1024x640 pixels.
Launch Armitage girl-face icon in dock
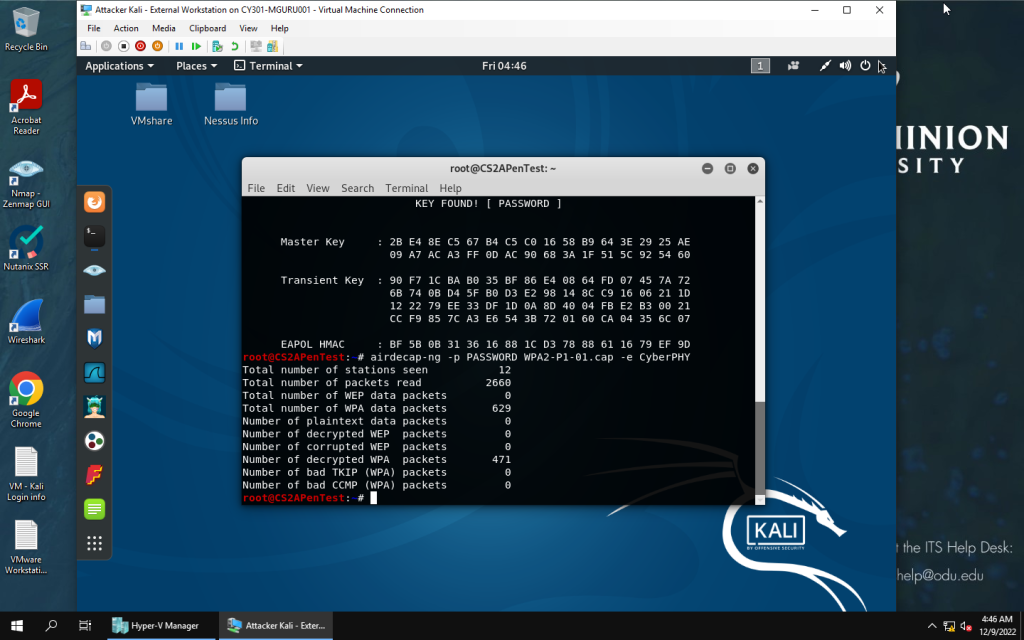pyautogui.click(x=95, y=407)
